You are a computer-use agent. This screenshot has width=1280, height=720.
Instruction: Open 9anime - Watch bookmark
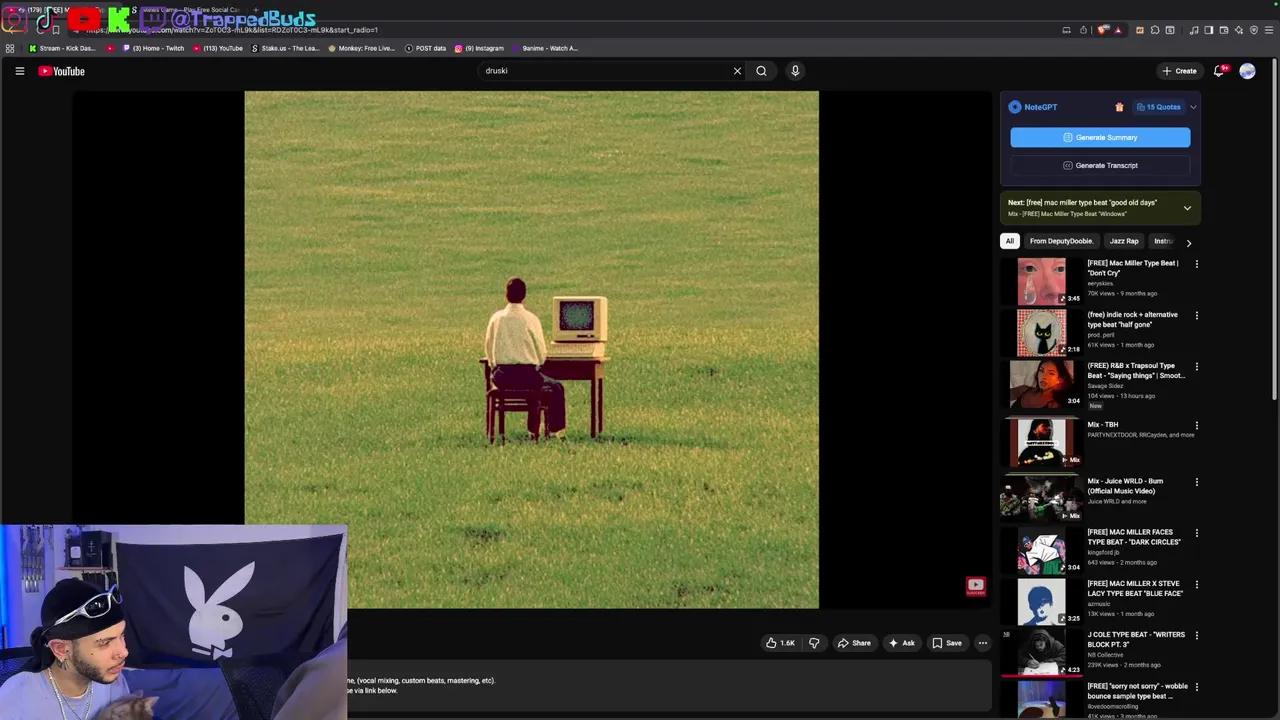coord(545,48)
